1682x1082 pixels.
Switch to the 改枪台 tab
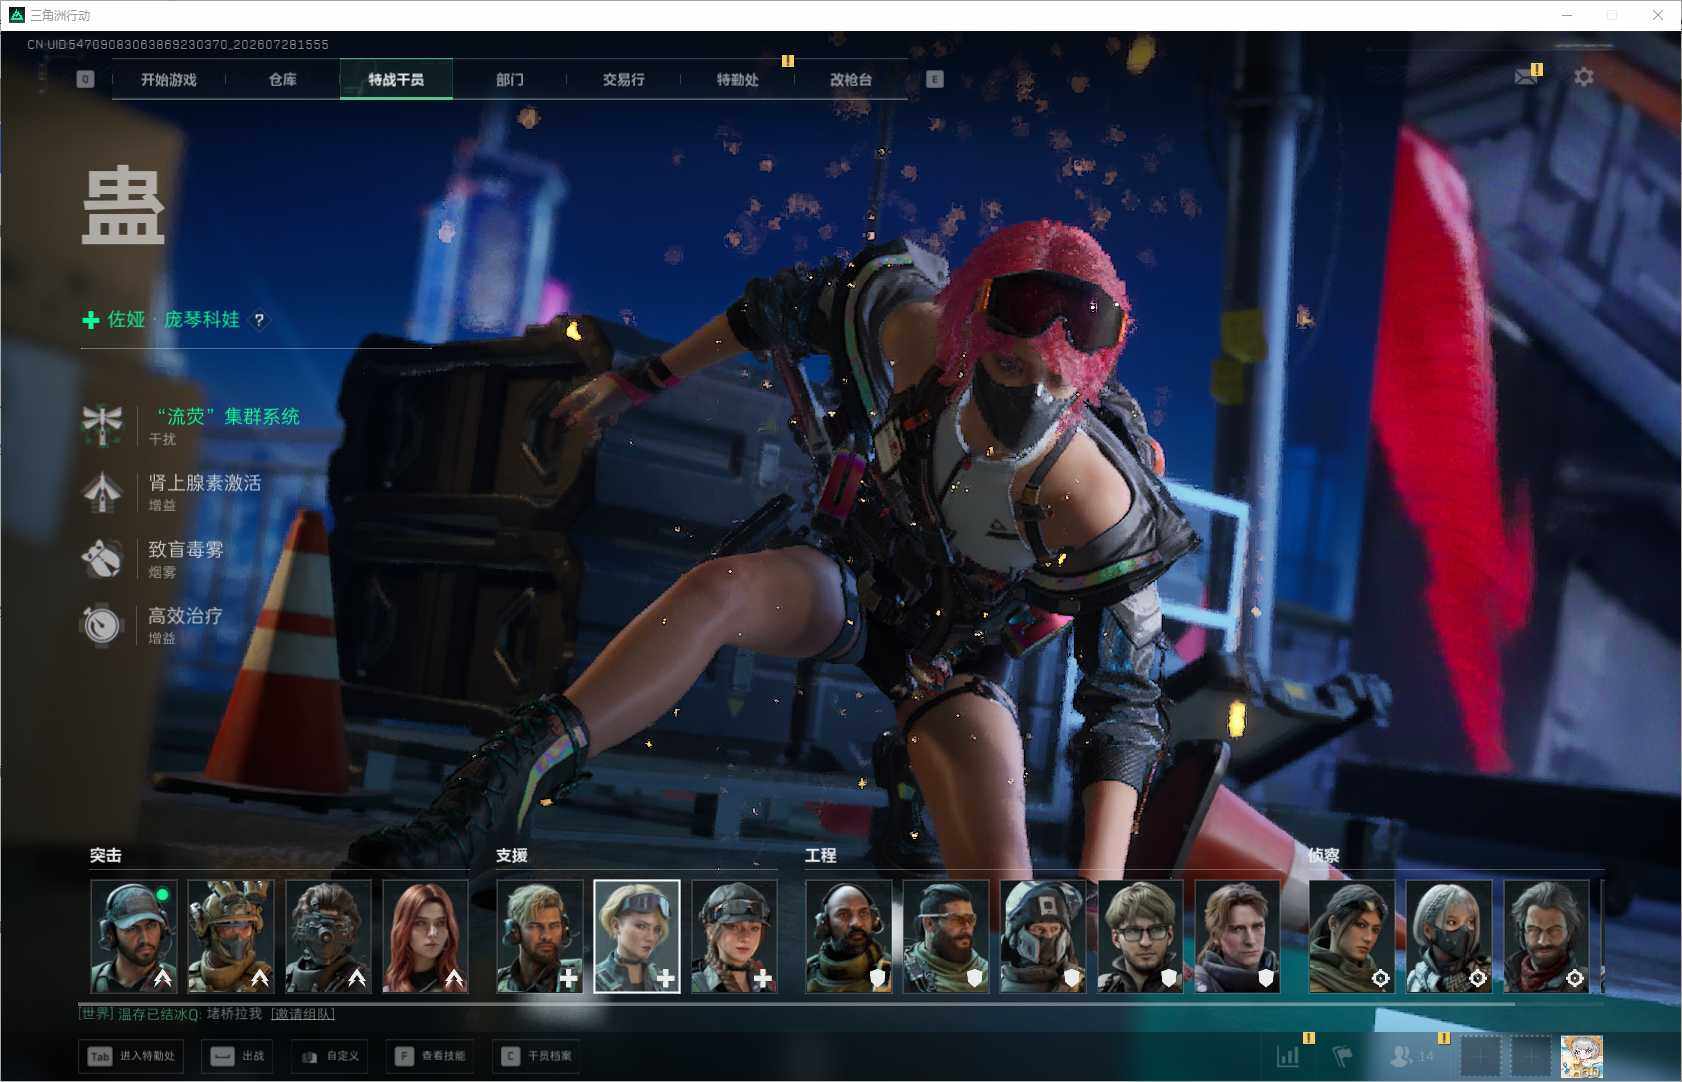pyautogui.click(x=851, y=79)
